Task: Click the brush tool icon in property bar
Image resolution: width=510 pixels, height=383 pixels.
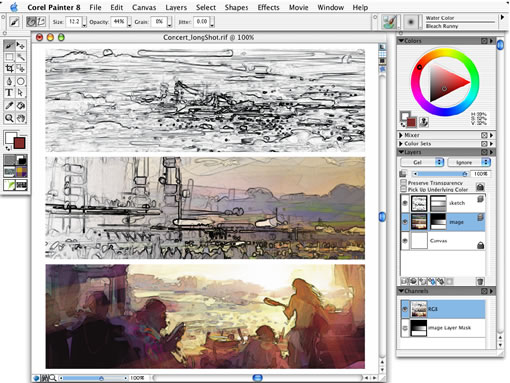Action: click(14, 22)
